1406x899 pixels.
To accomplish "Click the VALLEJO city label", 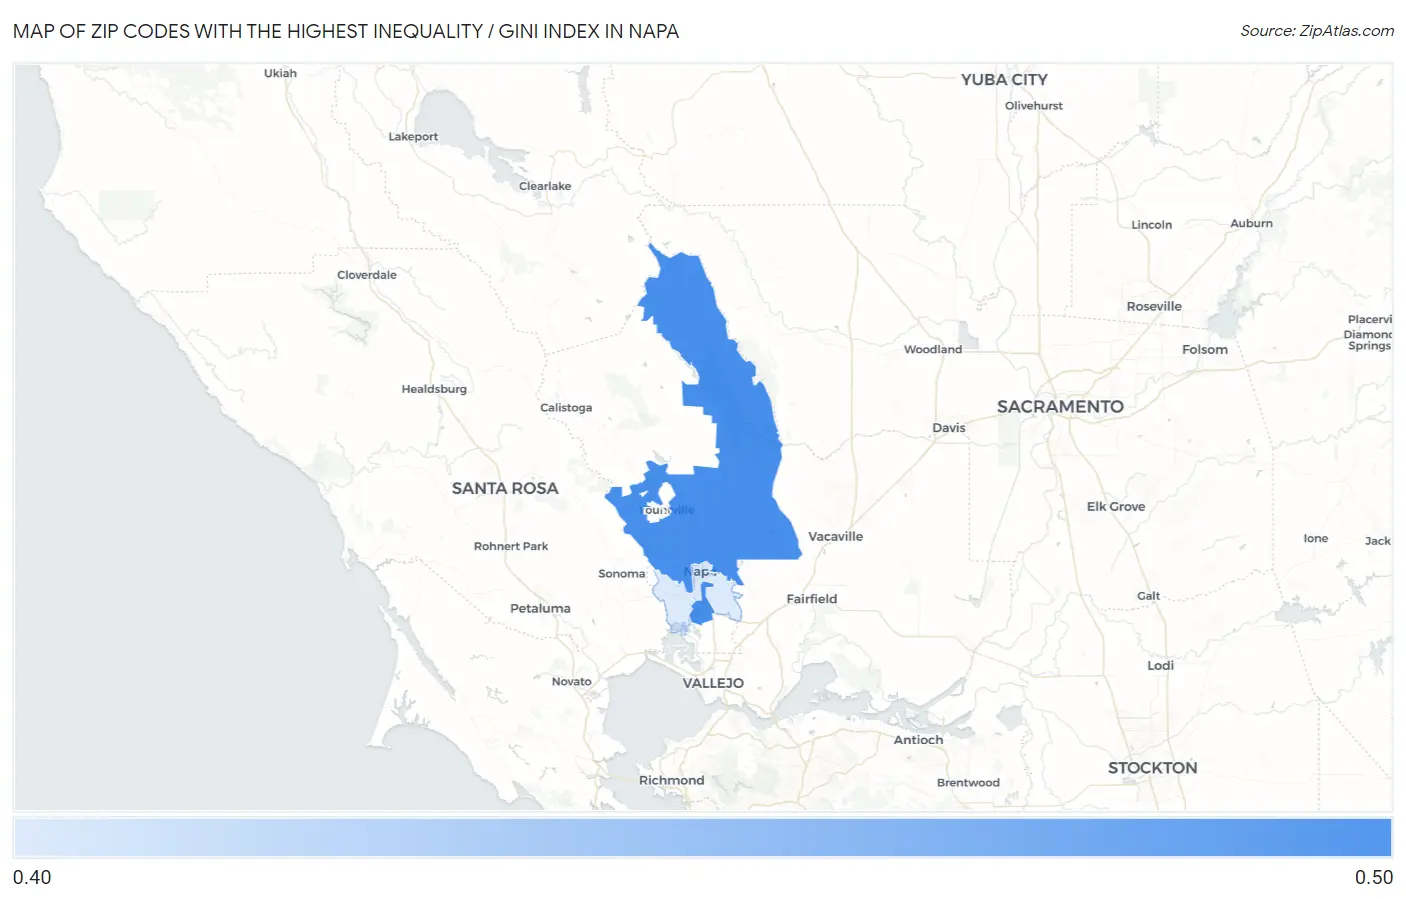I will 713,683.
